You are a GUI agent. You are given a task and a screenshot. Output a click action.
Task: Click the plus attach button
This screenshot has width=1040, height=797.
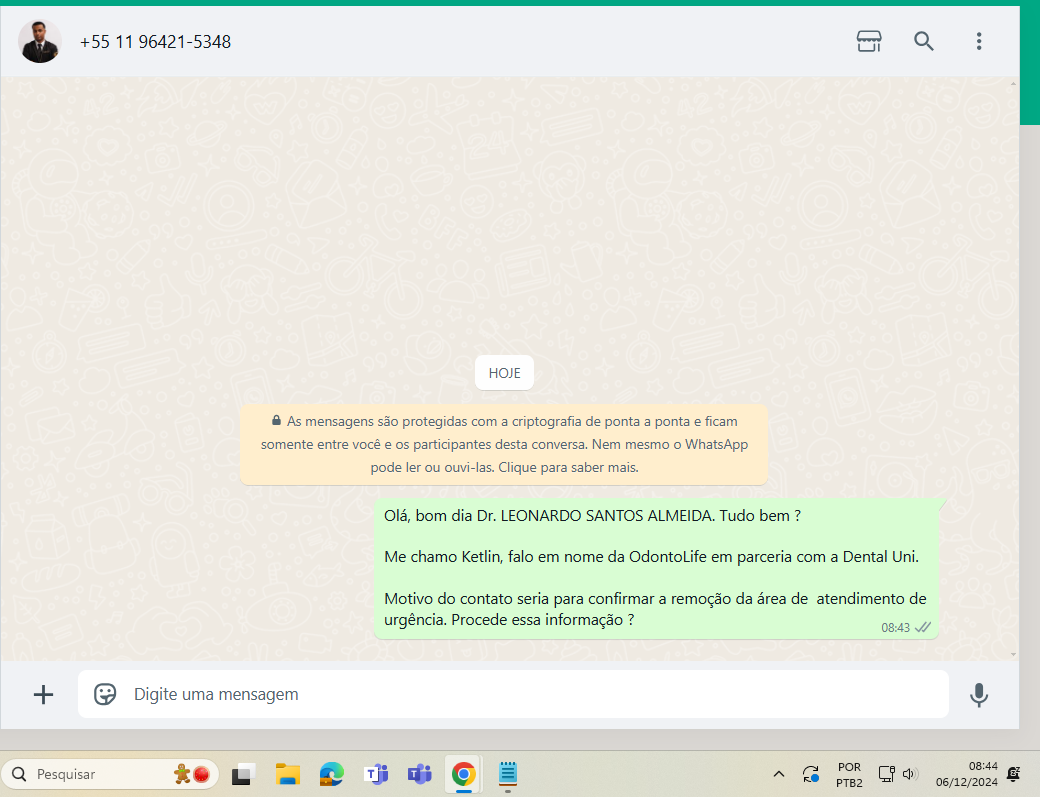[x=43, y=694]
